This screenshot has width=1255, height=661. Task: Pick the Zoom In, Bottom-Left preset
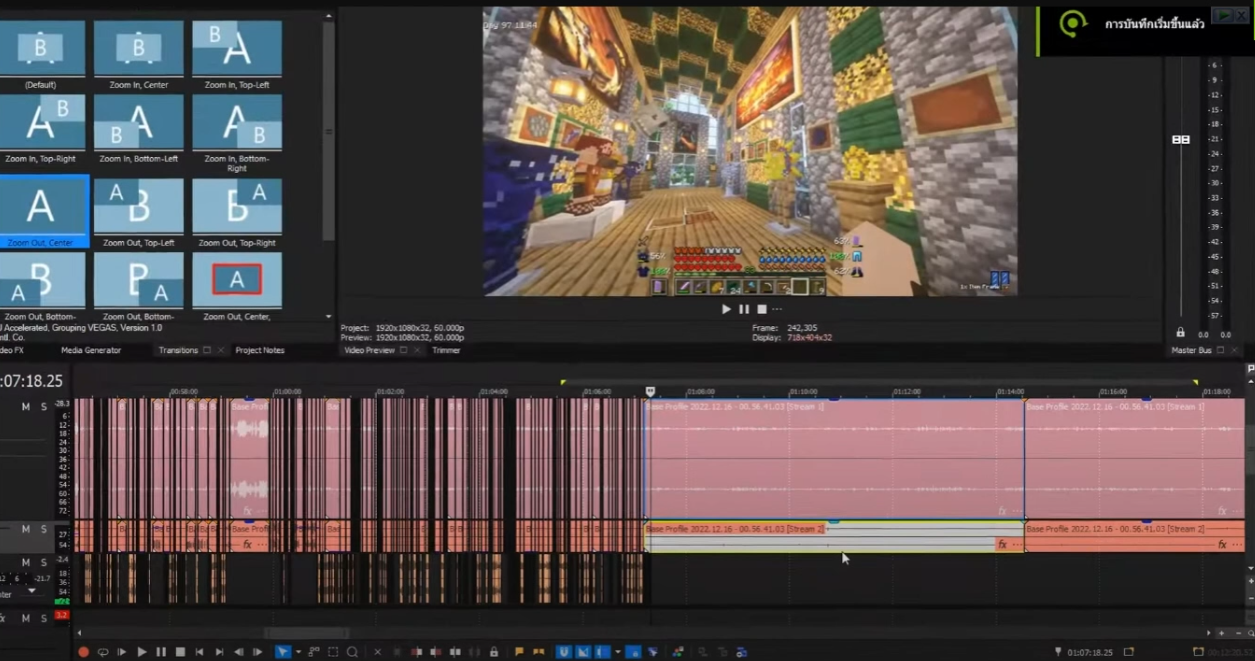pos(138,129)
